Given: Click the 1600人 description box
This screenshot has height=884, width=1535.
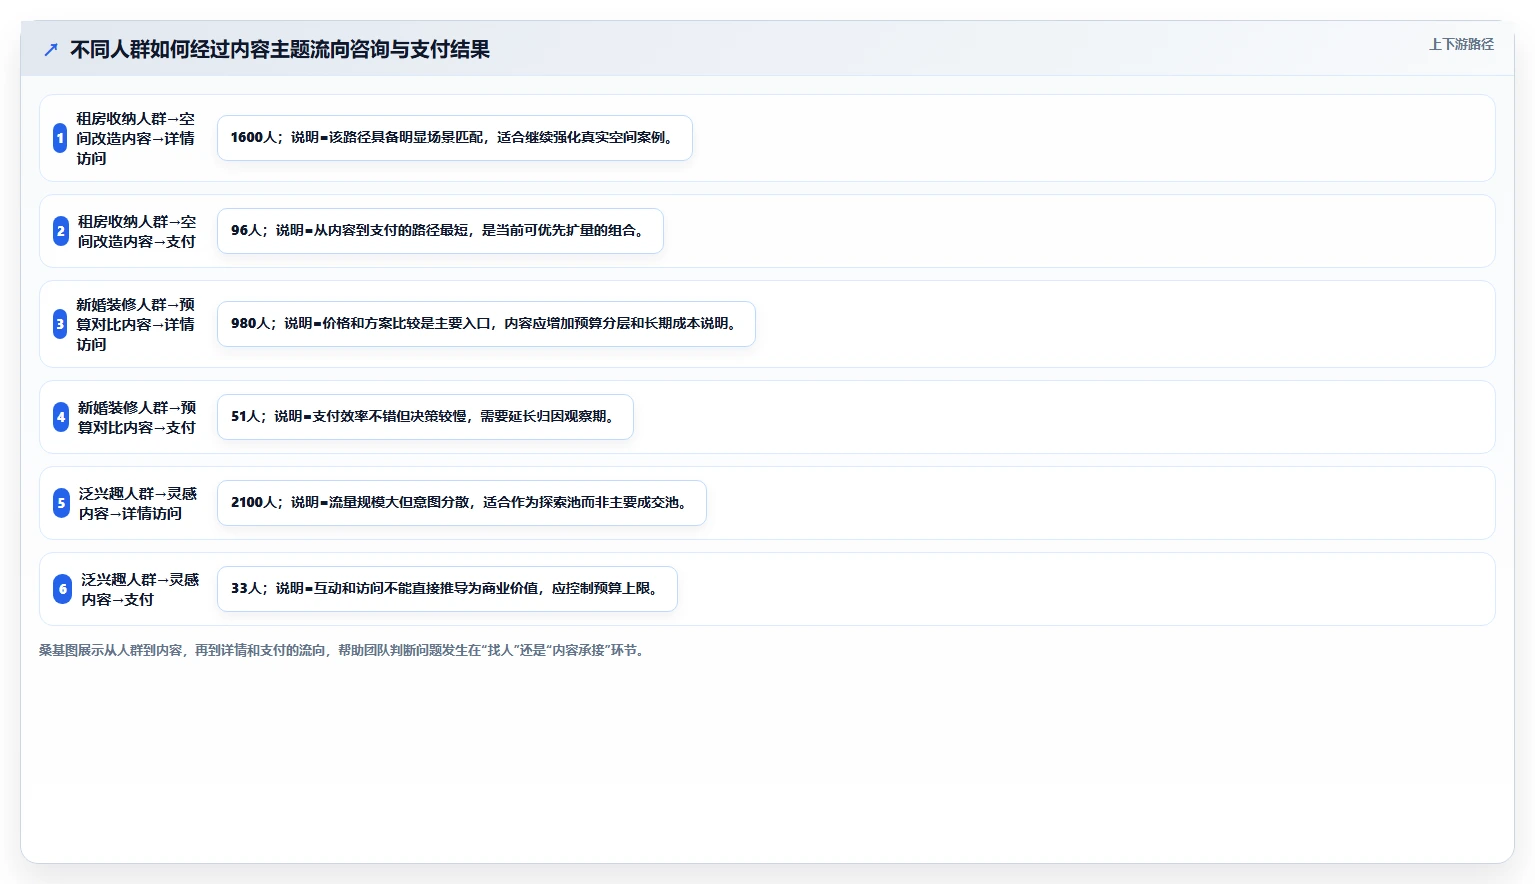Looking at the screenshot, I should point(455,138).
